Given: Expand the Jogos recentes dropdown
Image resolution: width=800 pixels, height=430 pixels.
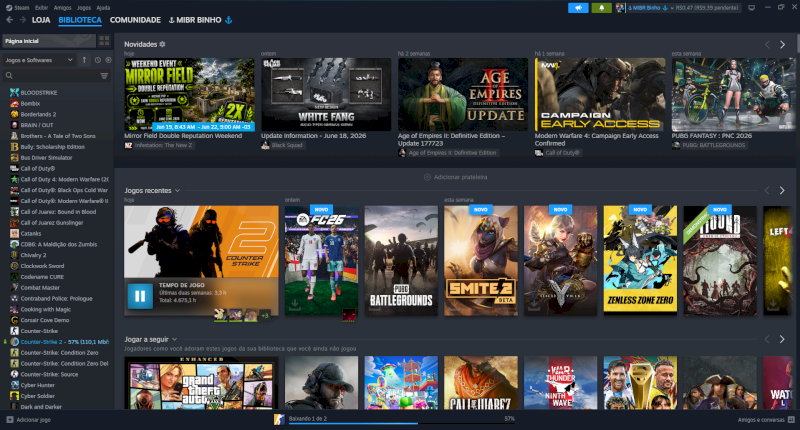Looking at the screenshot, I should [178, 190].
